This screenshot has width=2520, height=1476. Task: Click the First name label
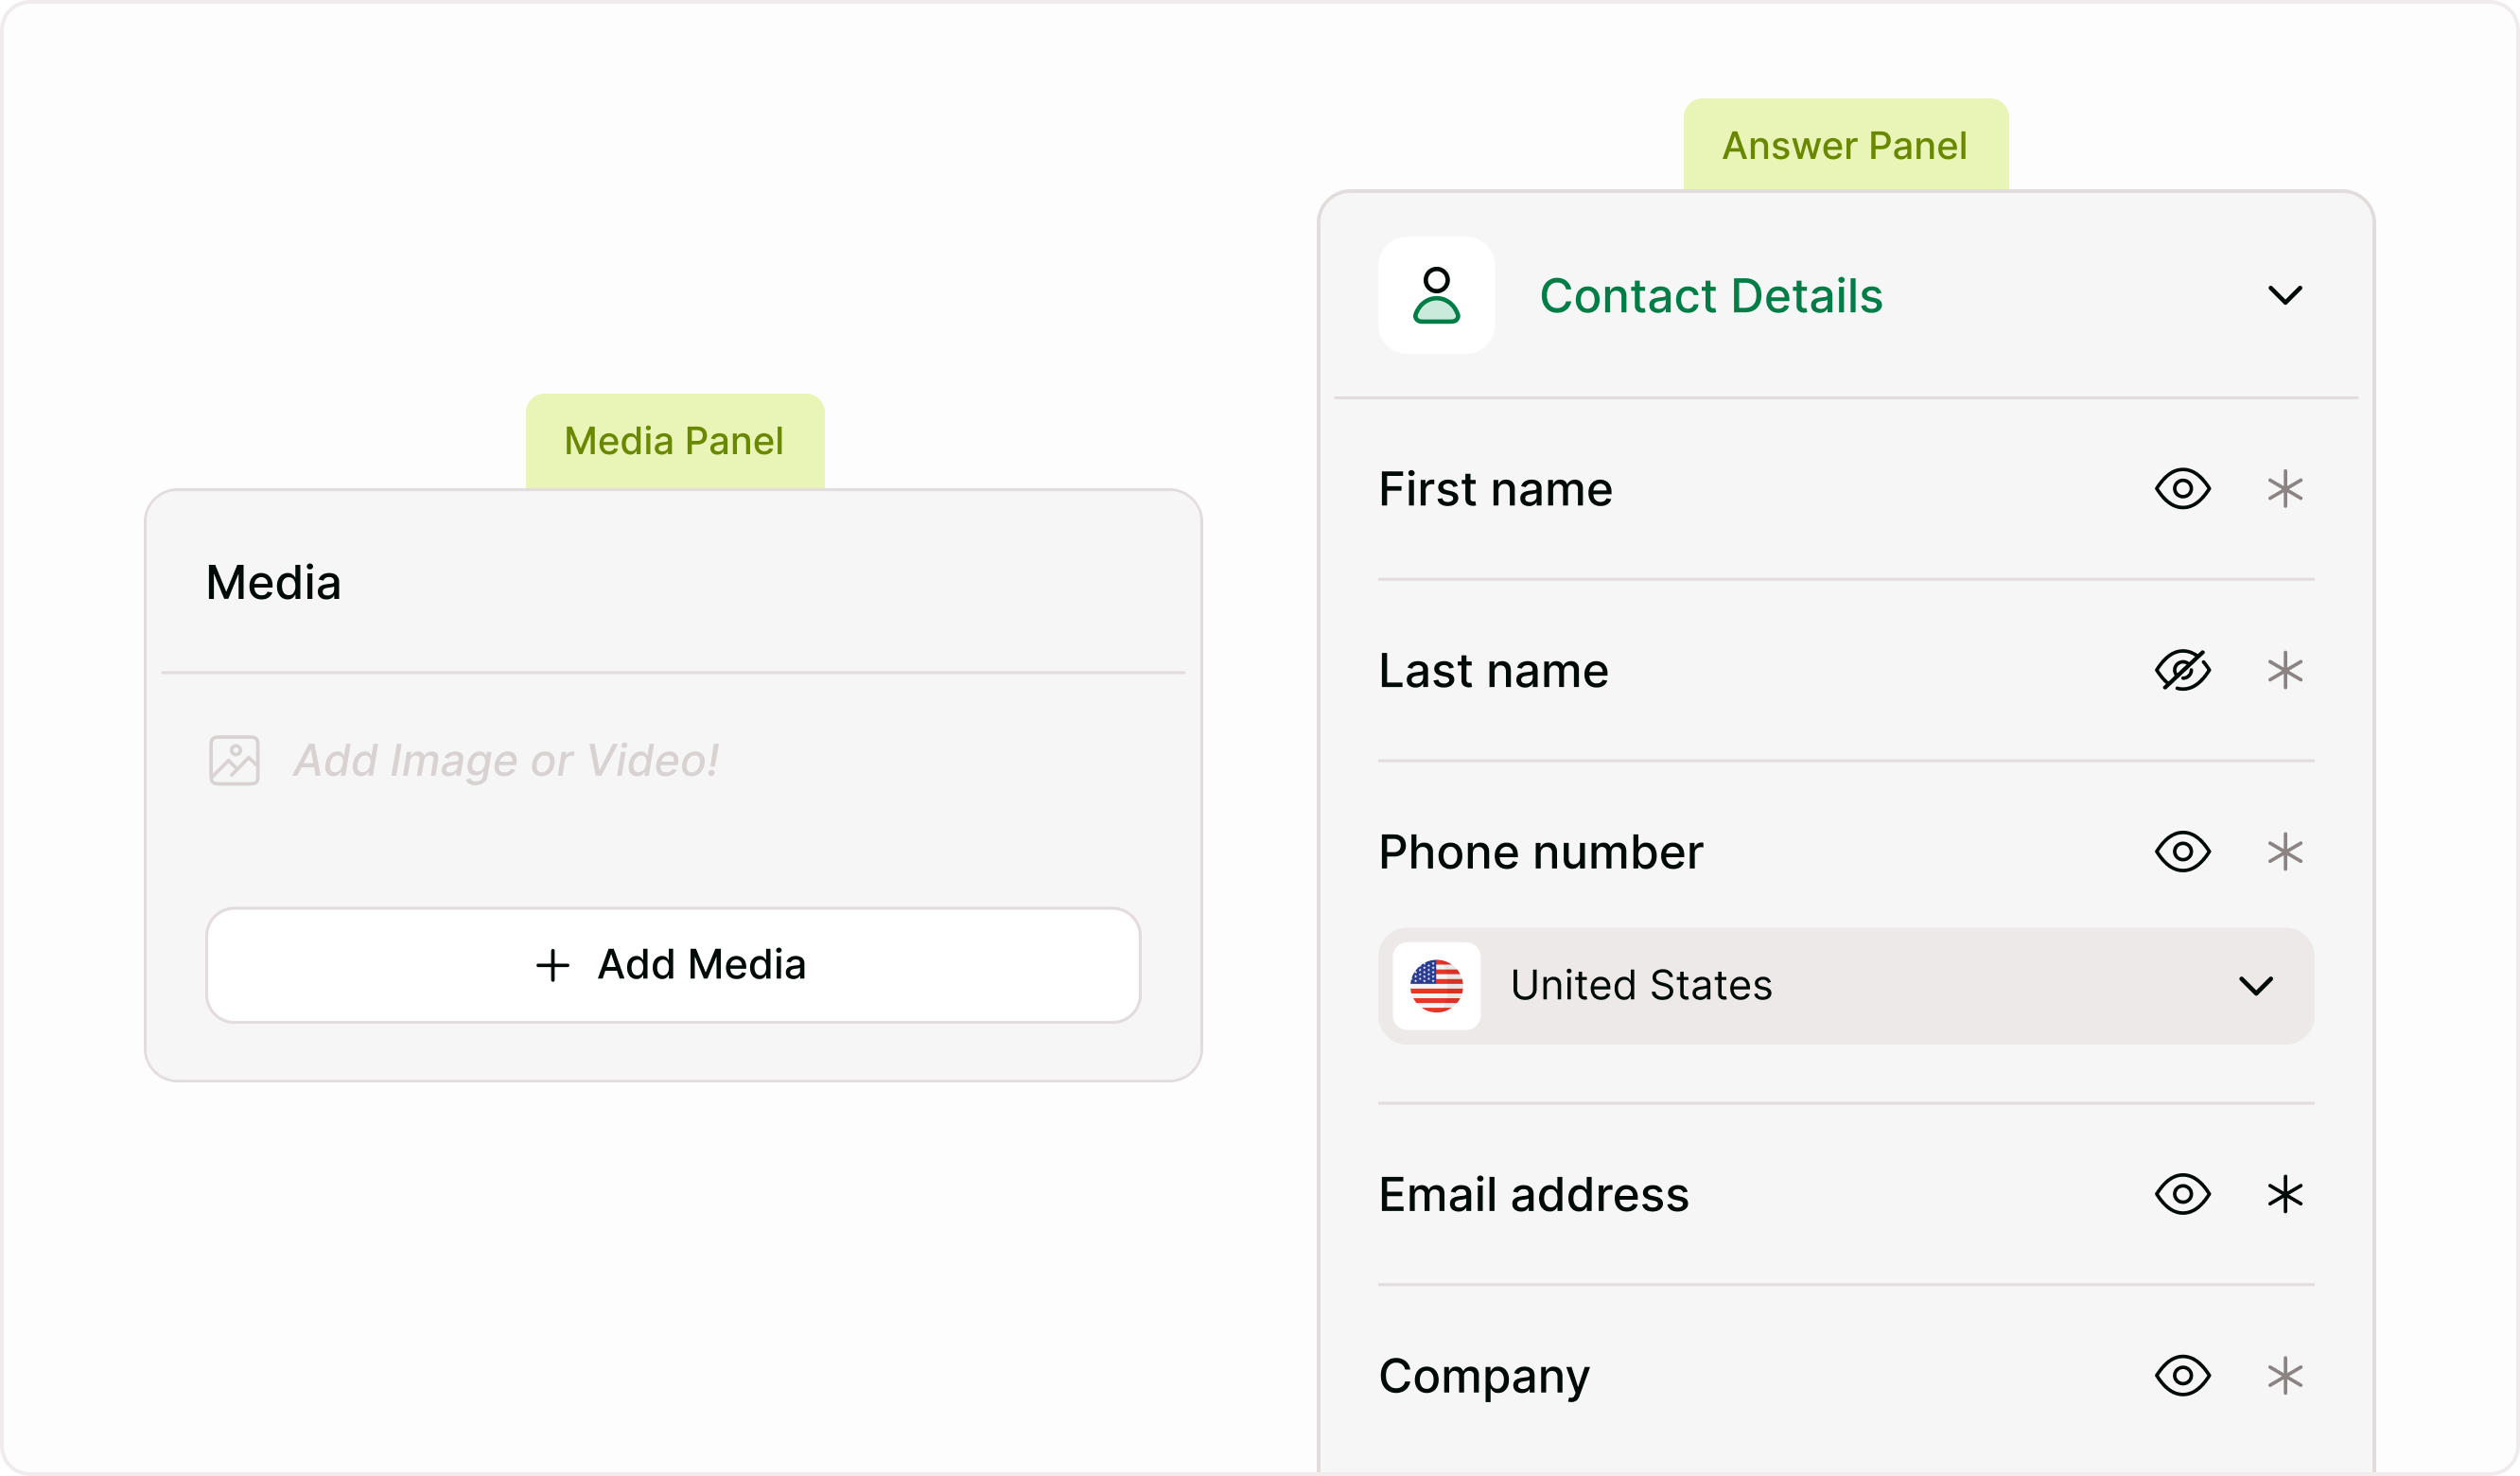pyautogui.click(x=1495, y=489)
